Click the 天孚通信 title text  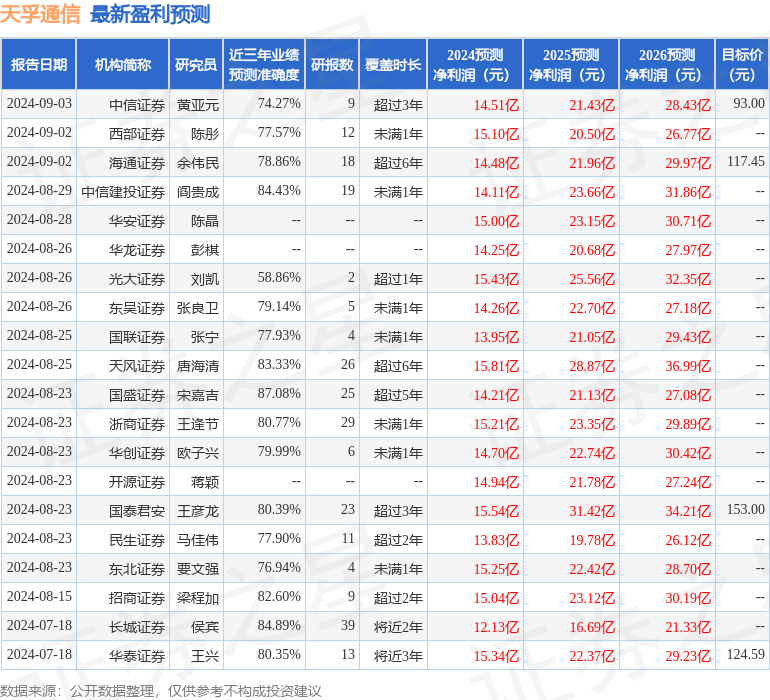coord(40,14)
